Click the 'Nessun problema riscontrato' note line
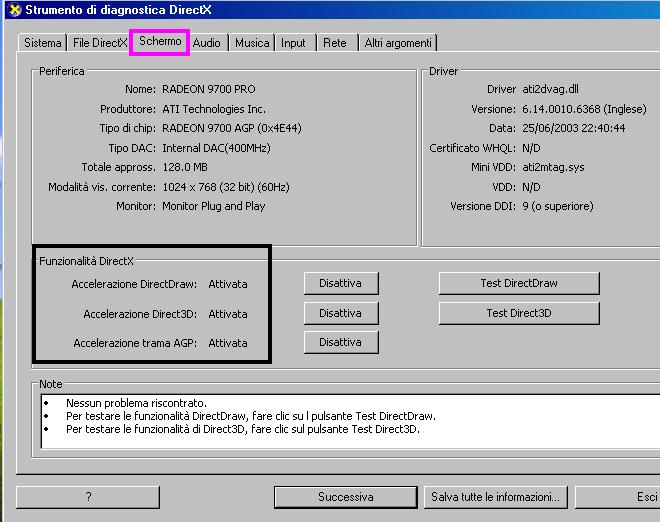The height and width of the screenshot is (522, 660). [135, 402]
